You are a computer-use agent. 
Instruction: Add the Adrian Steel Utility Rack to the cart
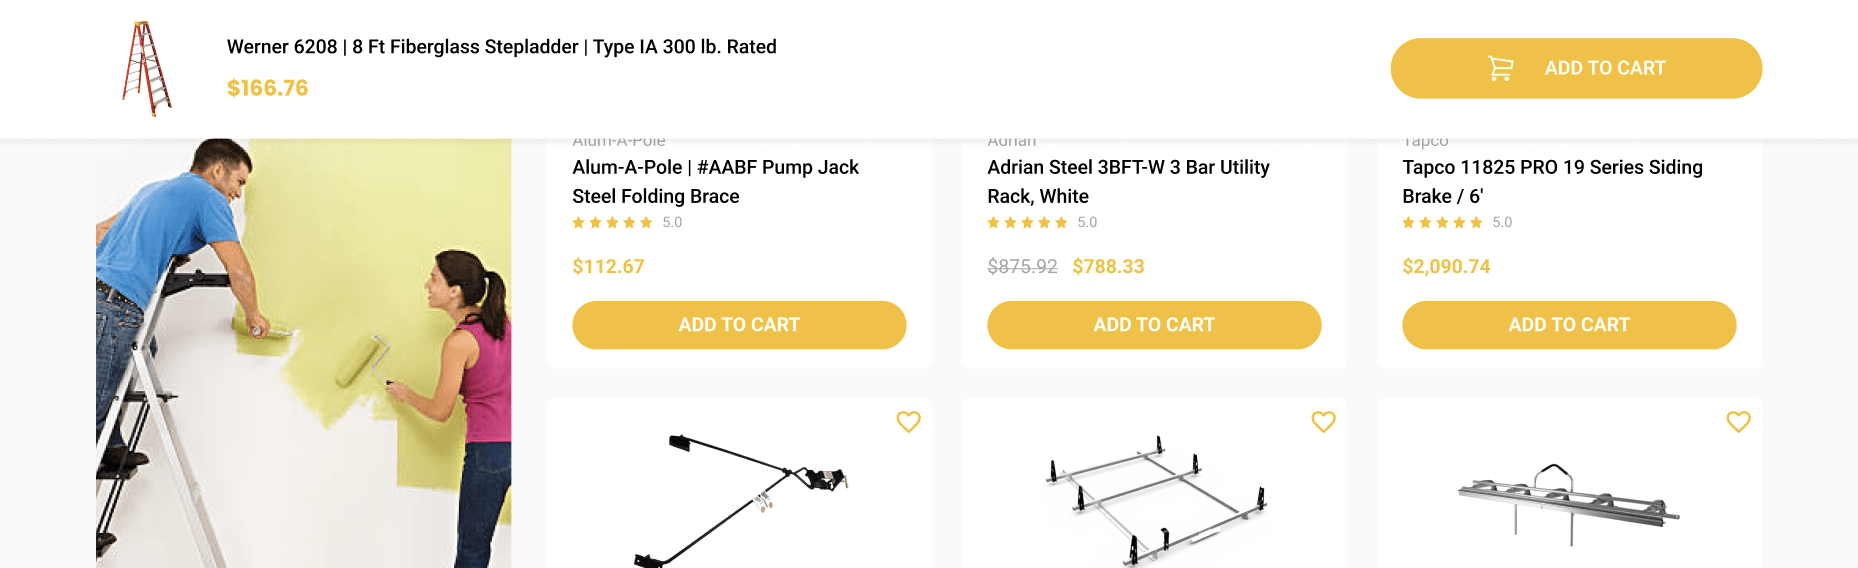click(x=1154, y=325)
